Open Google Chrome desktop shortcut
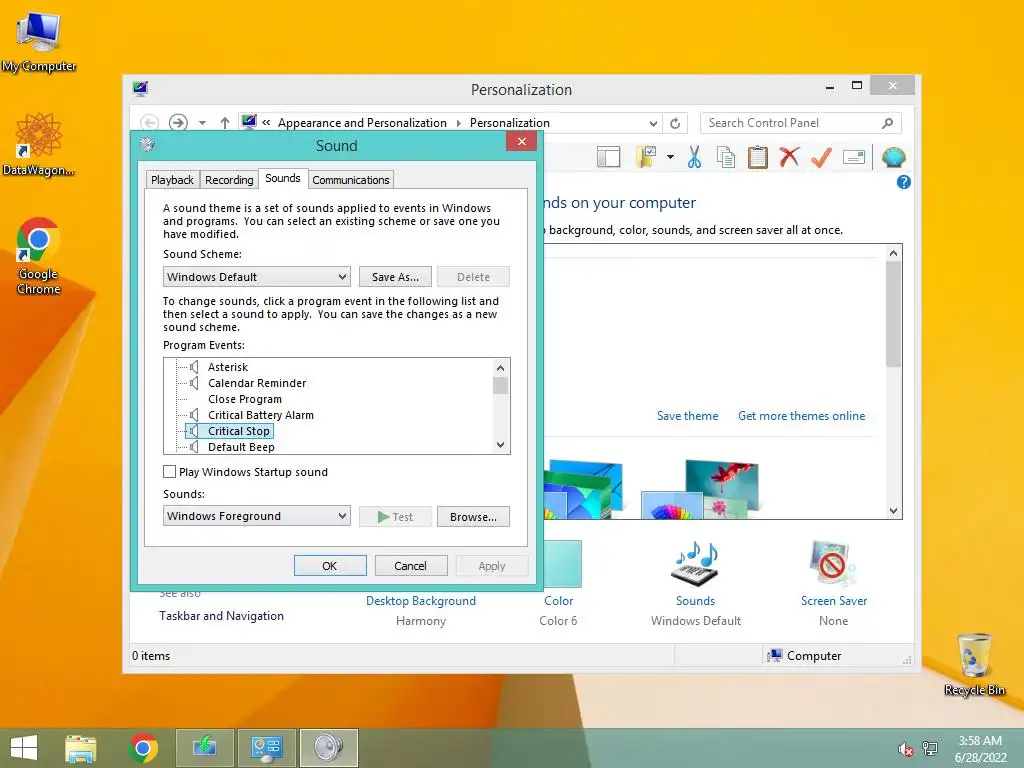 [39, 255]
